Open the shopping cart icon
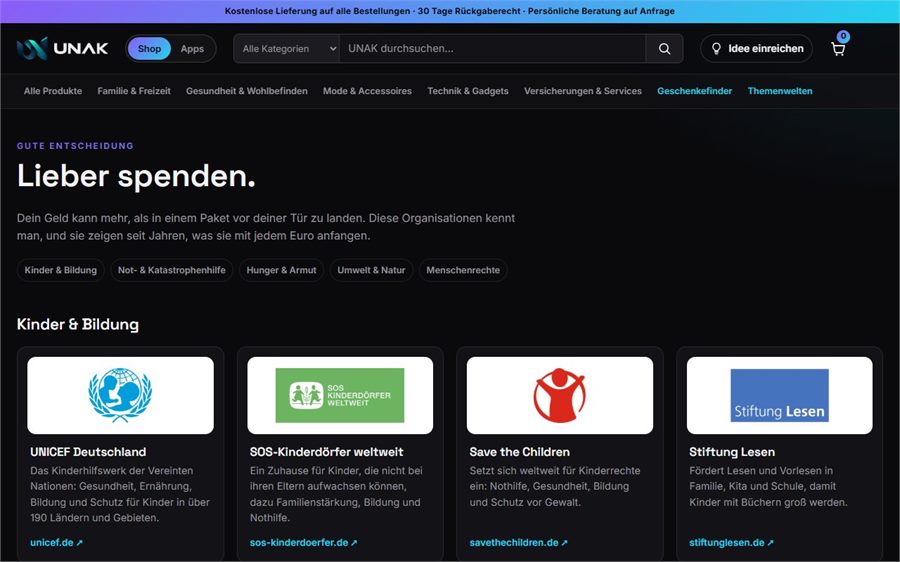 coord(839,48)
